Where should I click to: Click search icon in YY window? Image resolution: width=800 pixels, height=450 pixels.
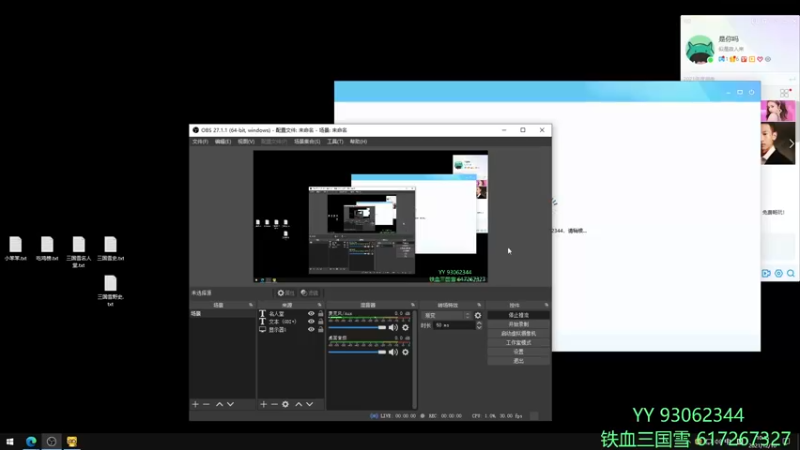tap(791, 273)
